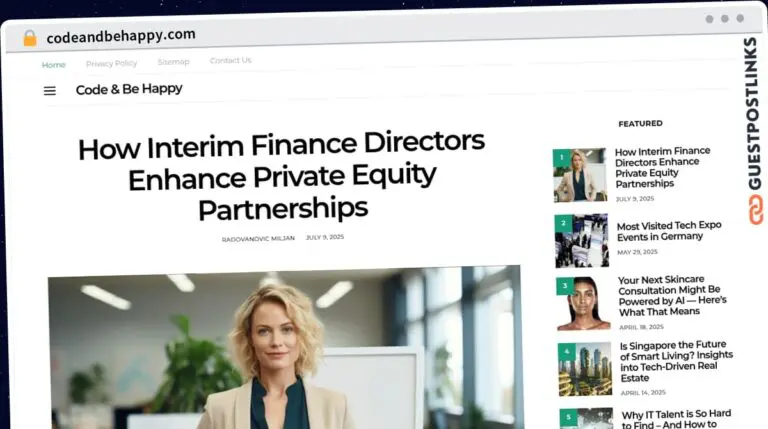The width and height of the screenshot is (768, 429).
Task: Open the hamburger menu icon
Action: [x=49, y=91]
